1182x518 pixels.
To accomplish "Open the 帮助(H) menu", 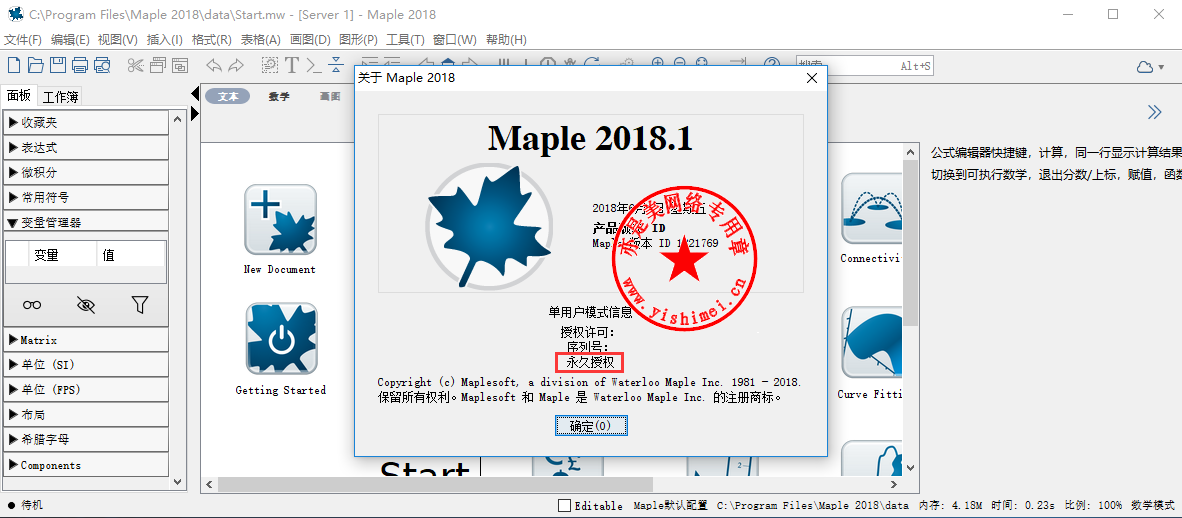I will (x=507, y=40).
